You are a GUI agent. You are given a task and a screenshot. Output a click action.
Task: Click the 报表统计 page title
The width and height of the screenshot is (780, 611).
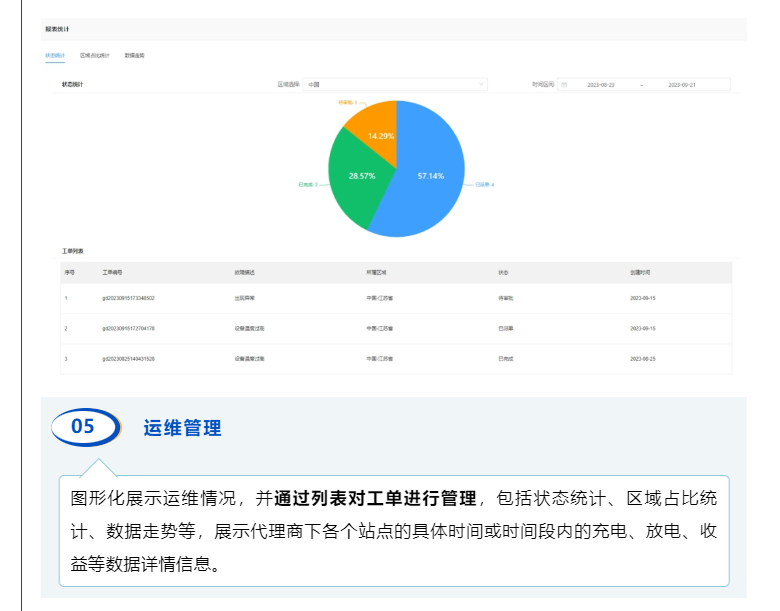(57, 29)
